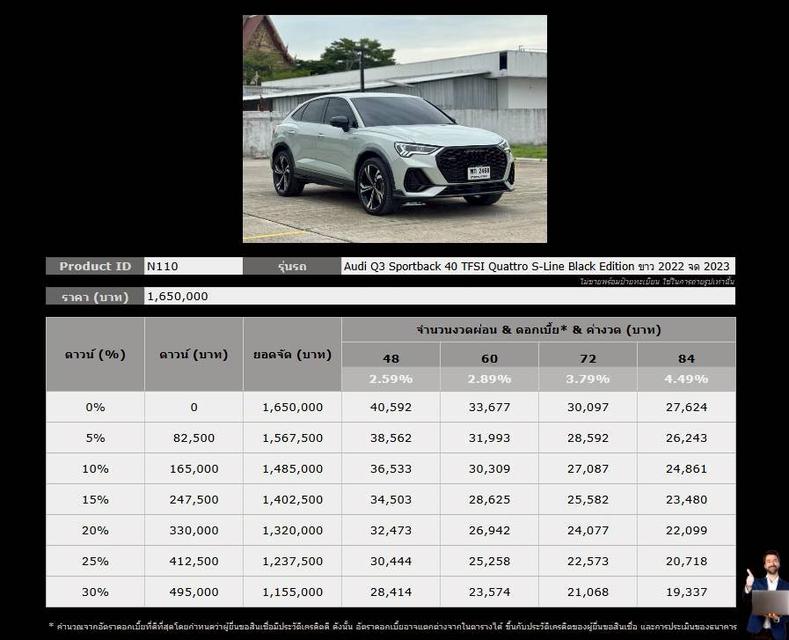Click the 84 installments column header
The width and height of the screenshot is (789, 640).
pos(686,358)
